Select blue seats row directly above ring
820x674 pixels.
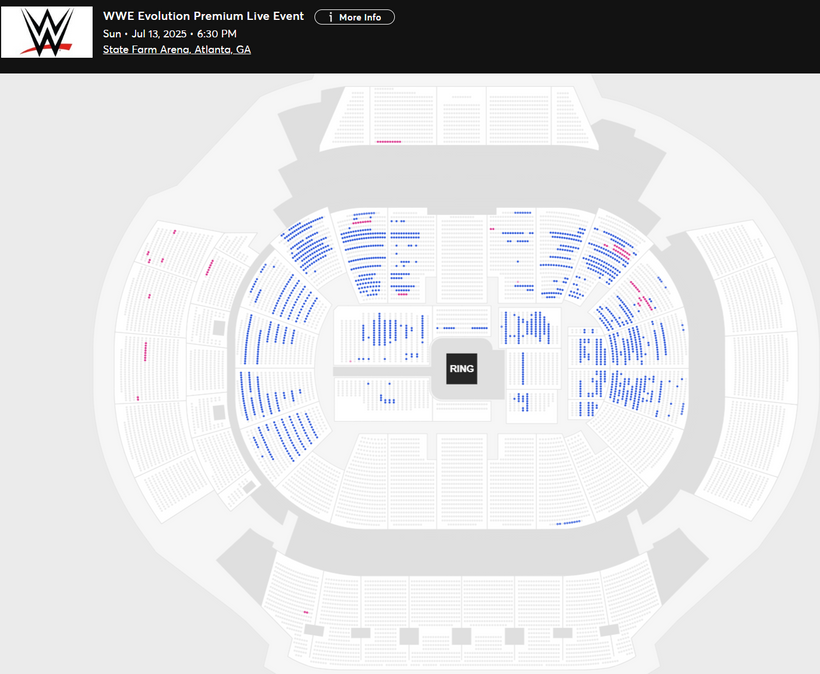point(460,327)
